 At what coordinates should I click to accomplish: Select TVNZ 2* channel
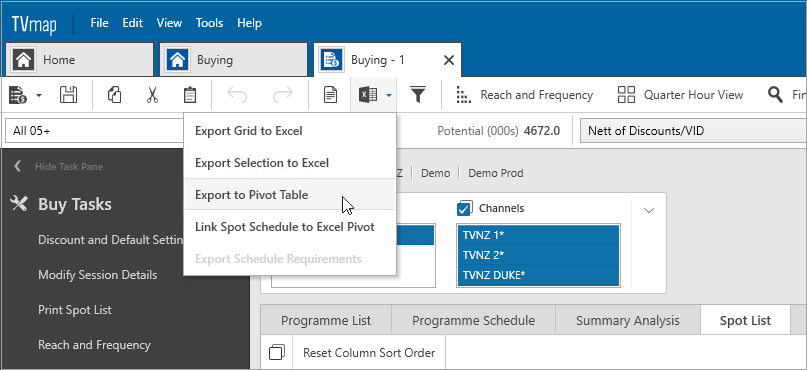coord(538,255)
